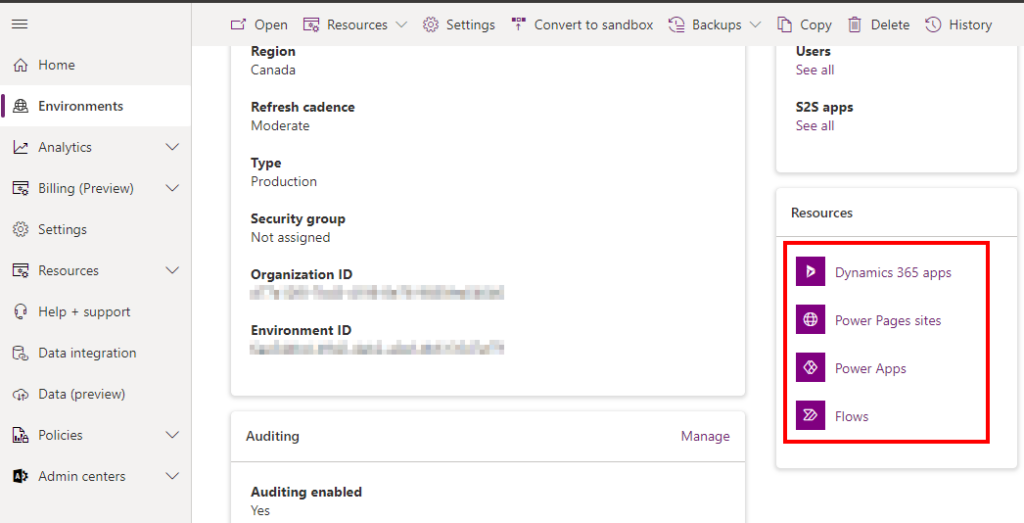The height and width of the screenshot is (523, 1024).
Task: Click the Resources card heading
Action: pos(822,213)
